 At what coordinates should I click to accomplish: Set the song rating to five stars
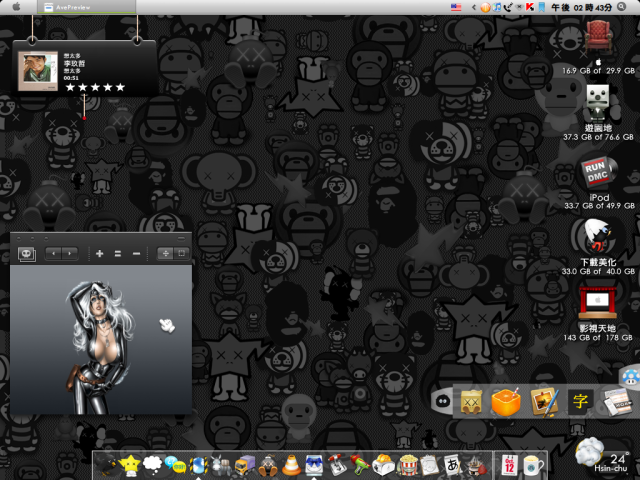tap(120, 87)
